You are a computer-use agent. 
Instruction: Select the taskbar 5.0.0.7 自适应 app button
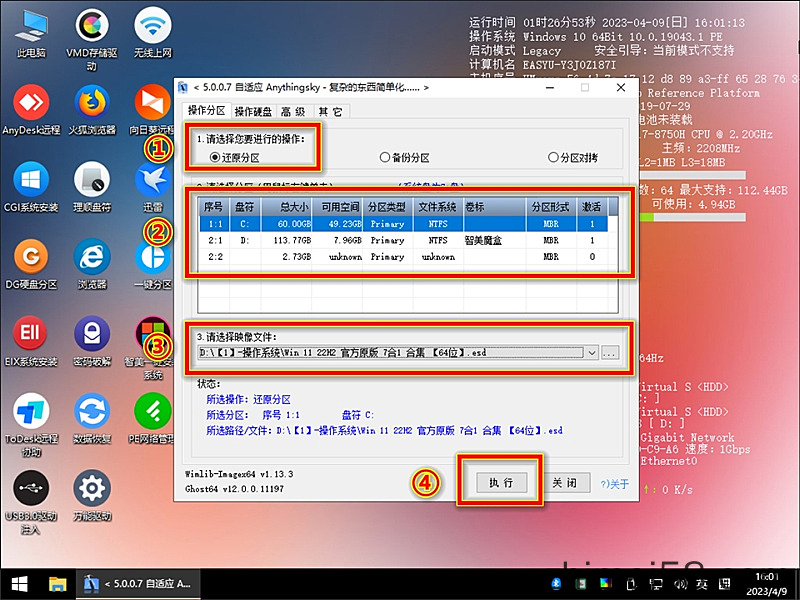138,584
